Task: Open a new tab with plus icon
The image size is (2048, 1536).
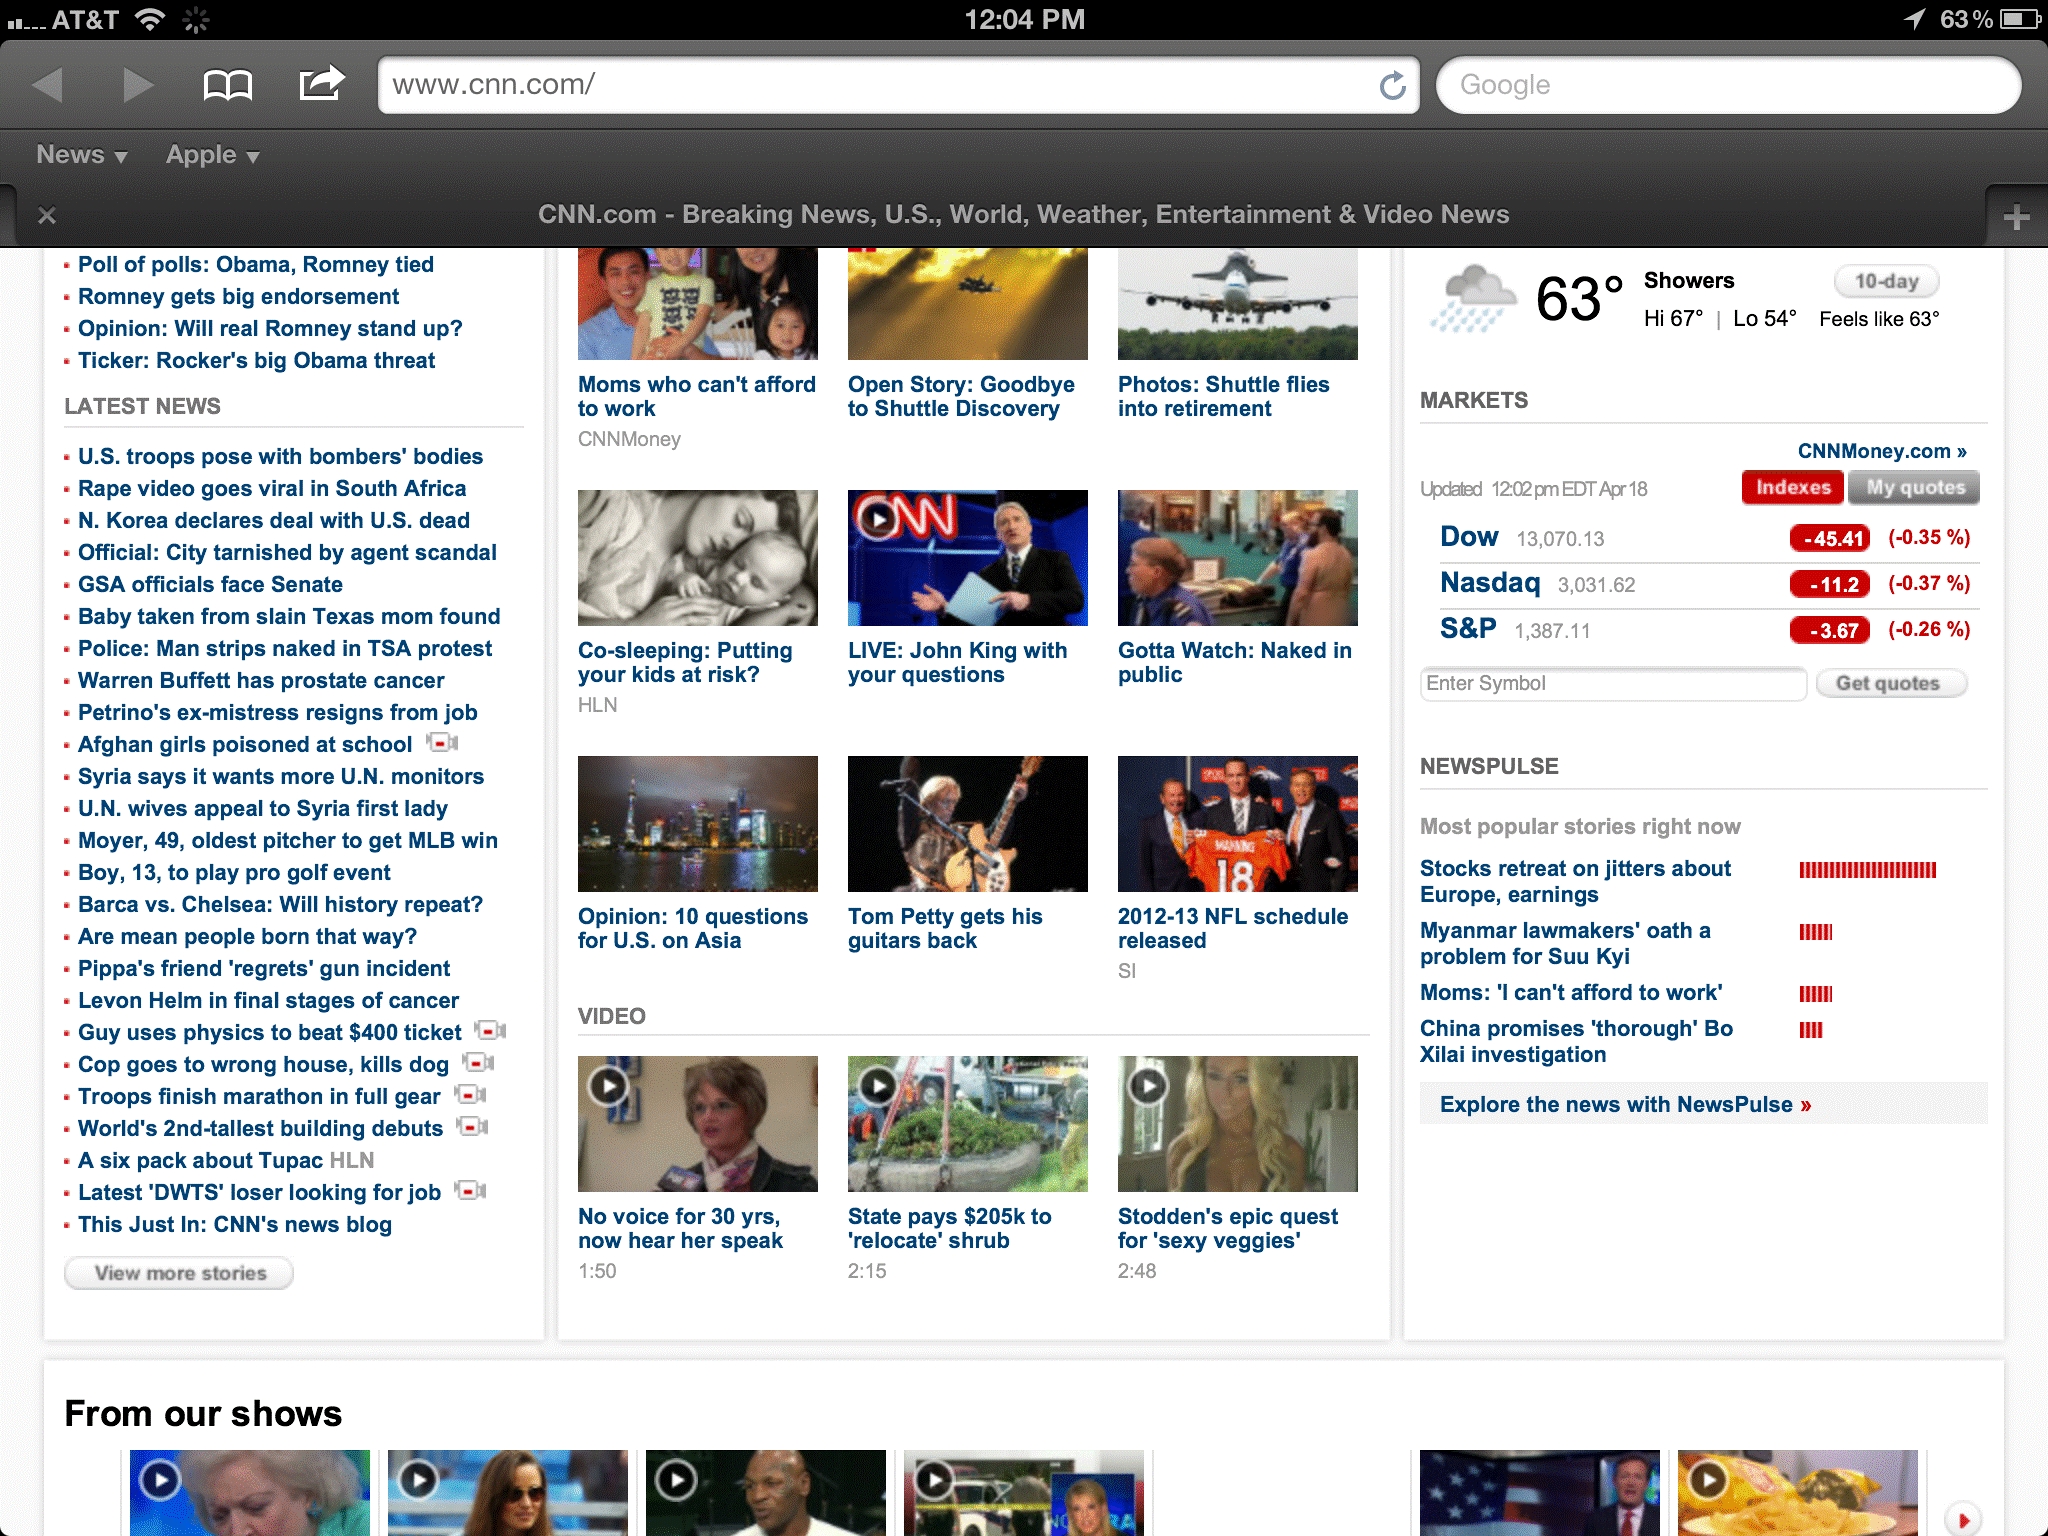Action: coord(2016,216)
